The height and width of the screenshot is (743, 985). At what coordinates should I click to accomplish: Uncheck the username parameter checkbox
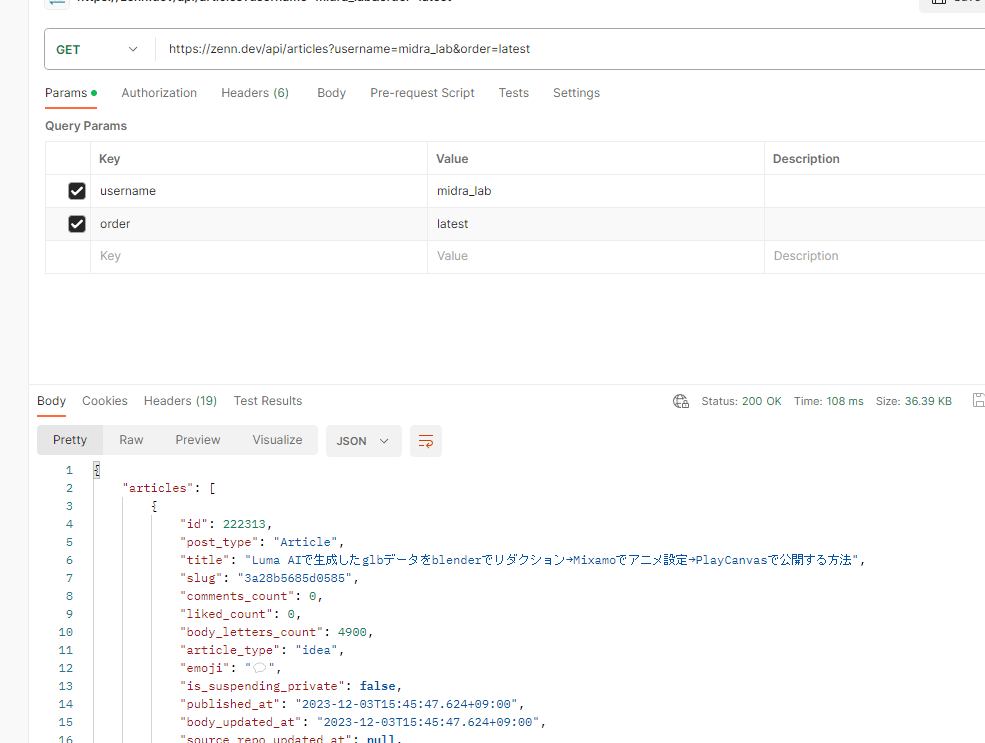coord(77,191)
